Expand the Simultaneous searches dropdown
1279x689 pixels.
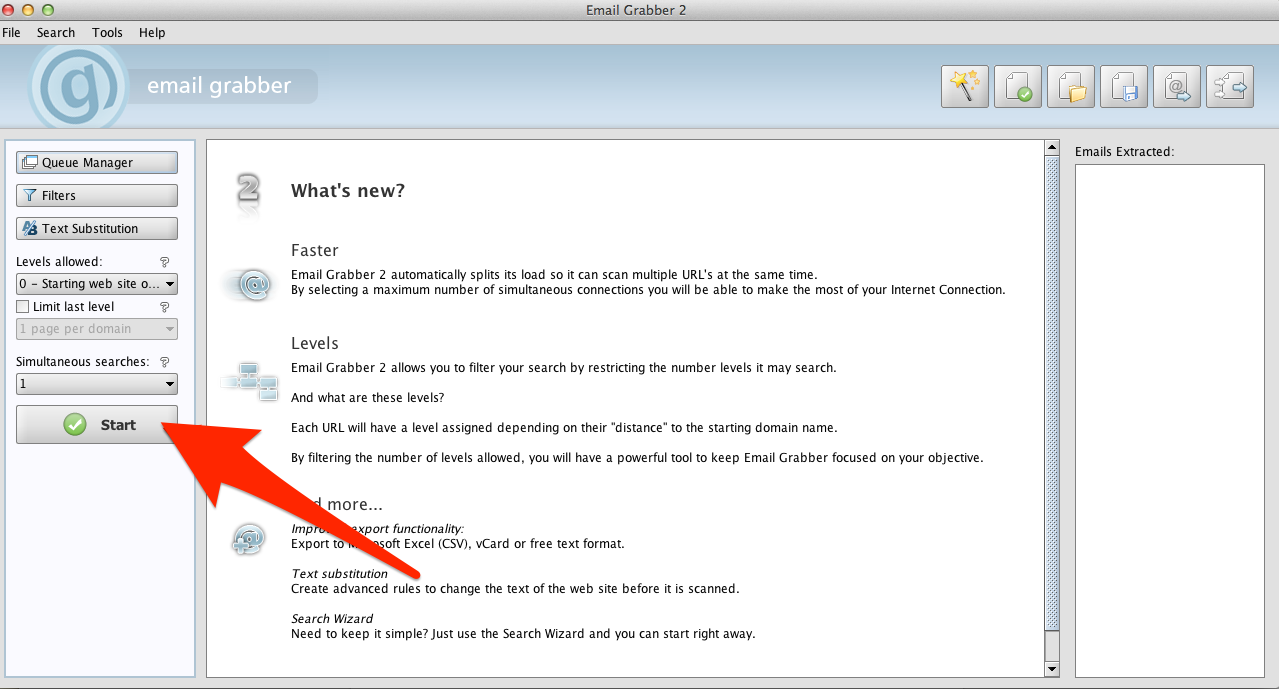coord(97,383)
